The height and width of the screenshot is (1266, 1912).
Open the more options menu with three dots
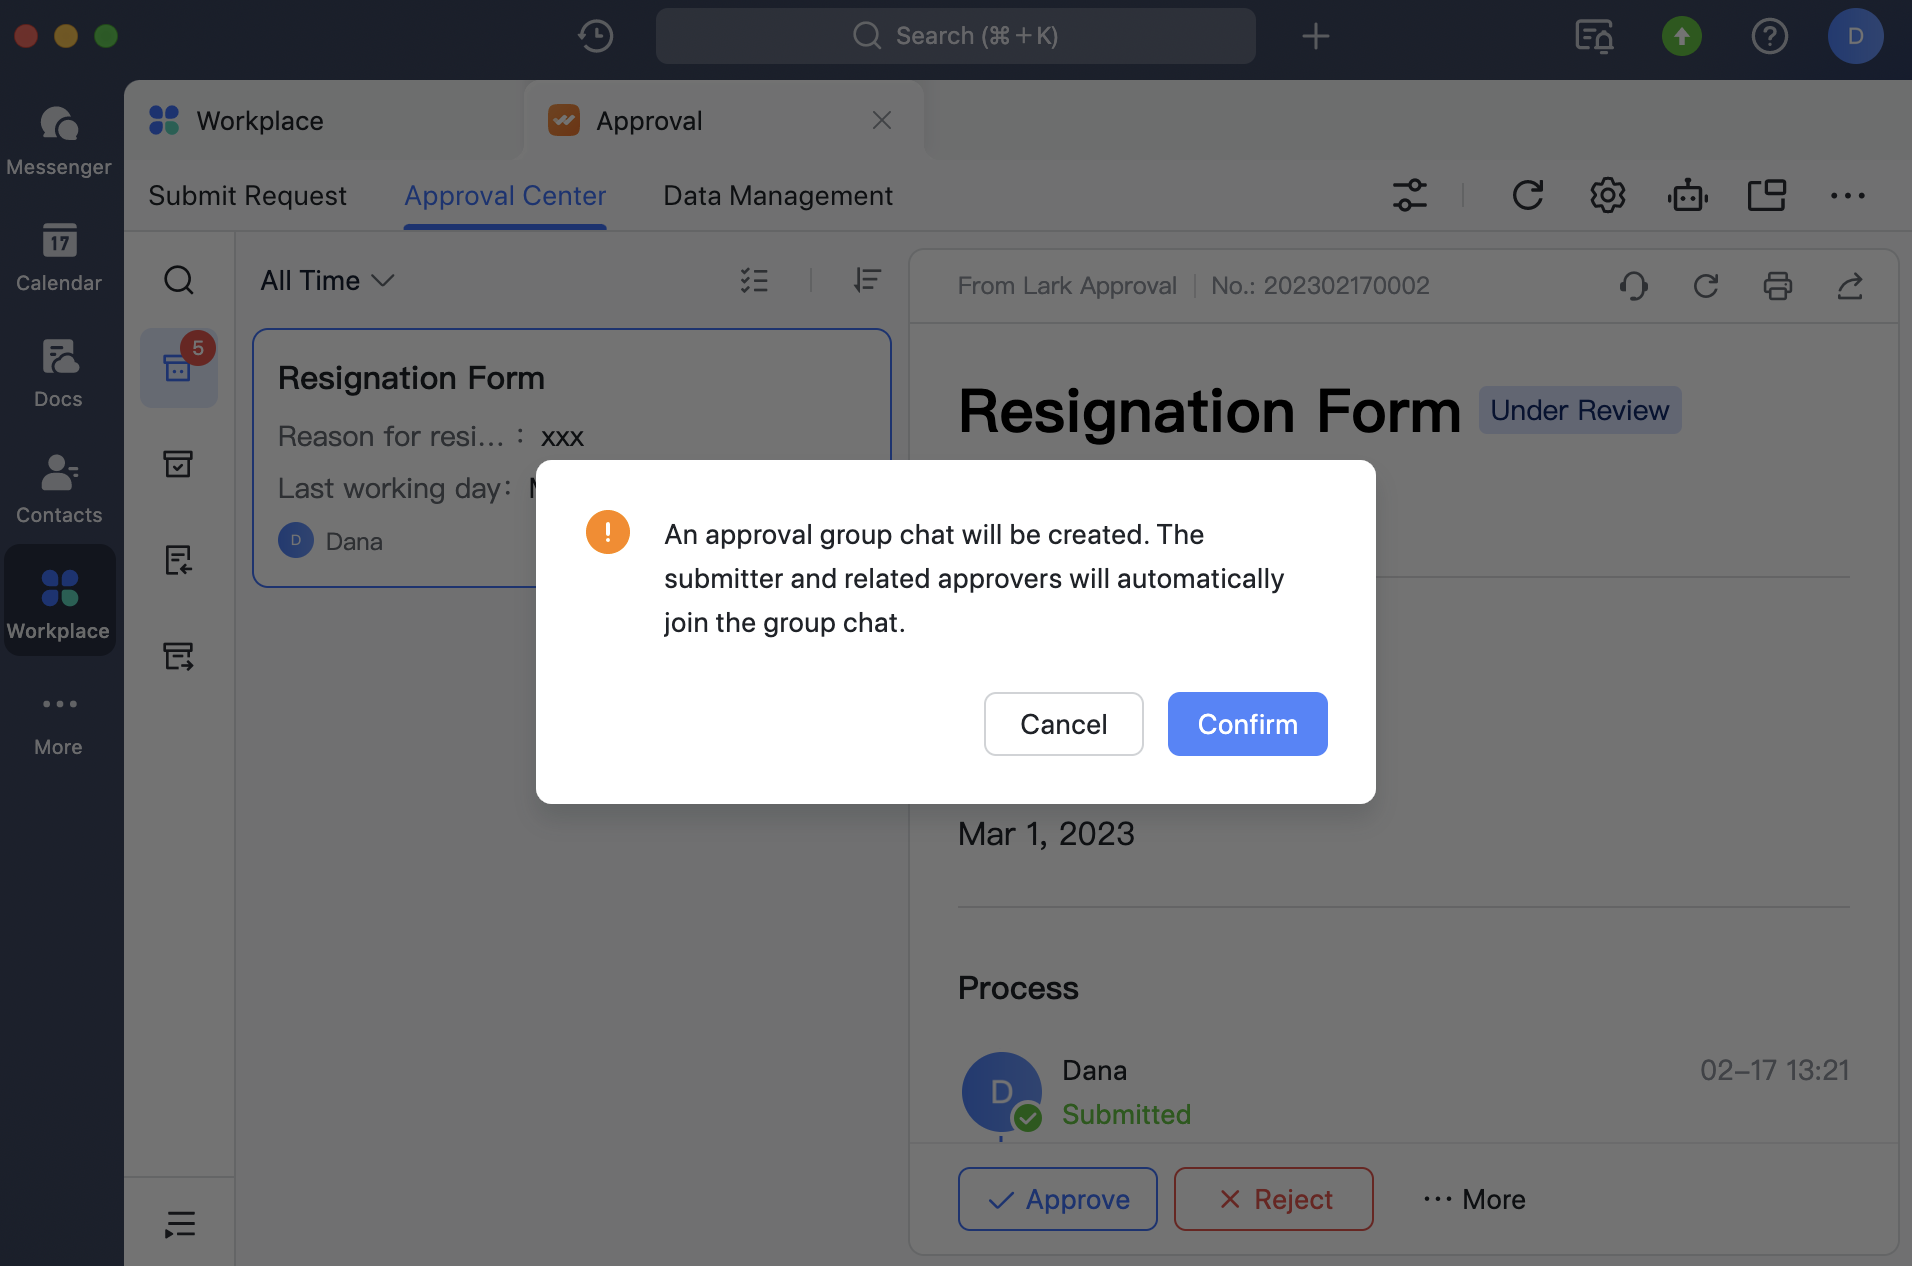[x=1848, y=195]
